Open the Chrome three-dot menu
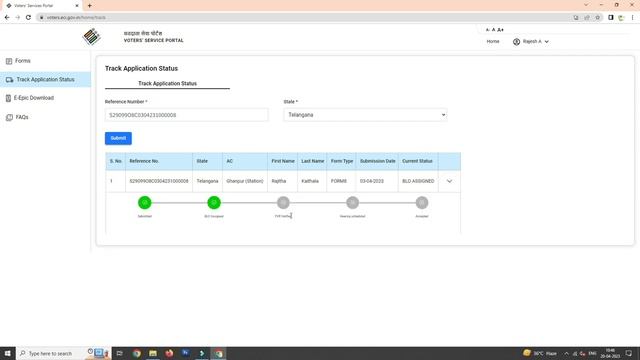Screen dimensions: 640x360 coord(632,18)
